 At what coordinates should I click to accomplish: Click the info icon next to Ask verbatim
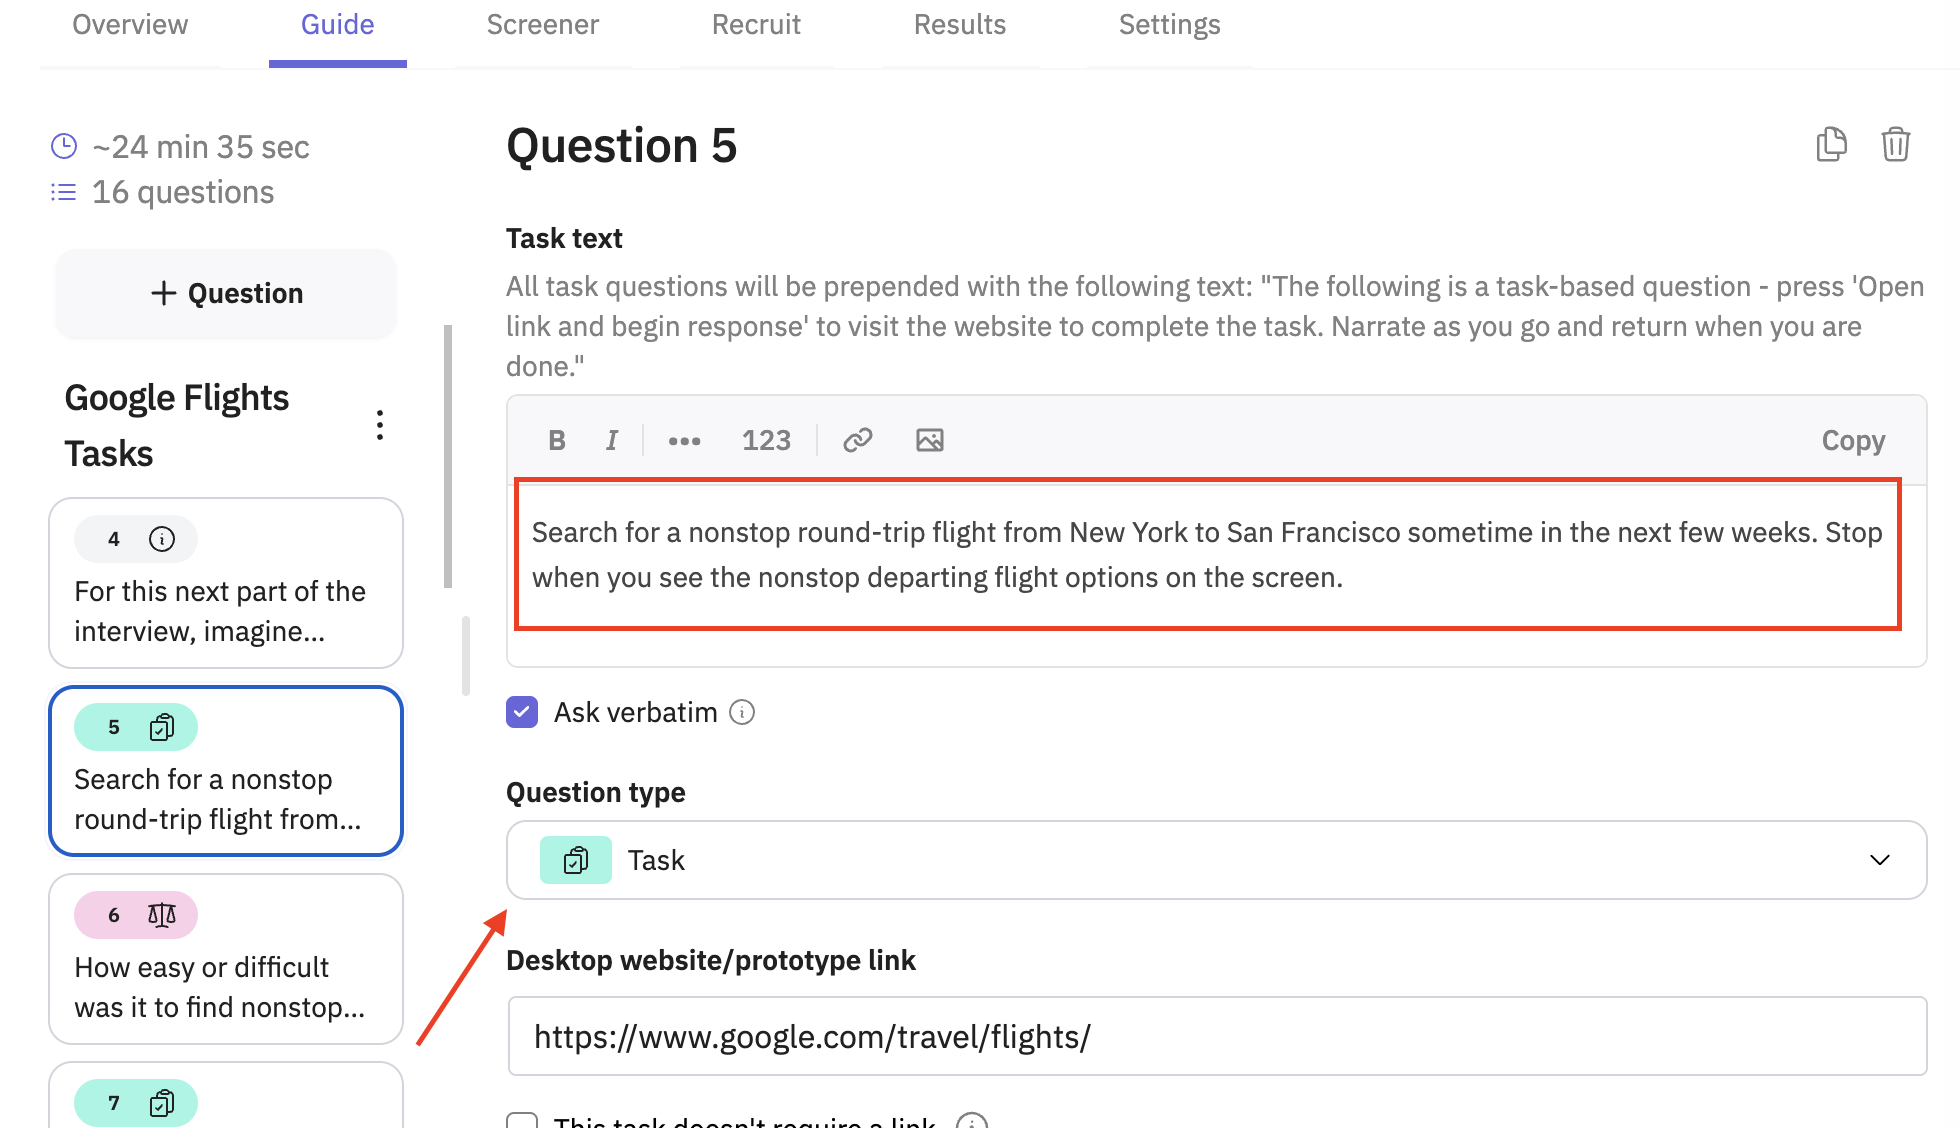point(742,712)
